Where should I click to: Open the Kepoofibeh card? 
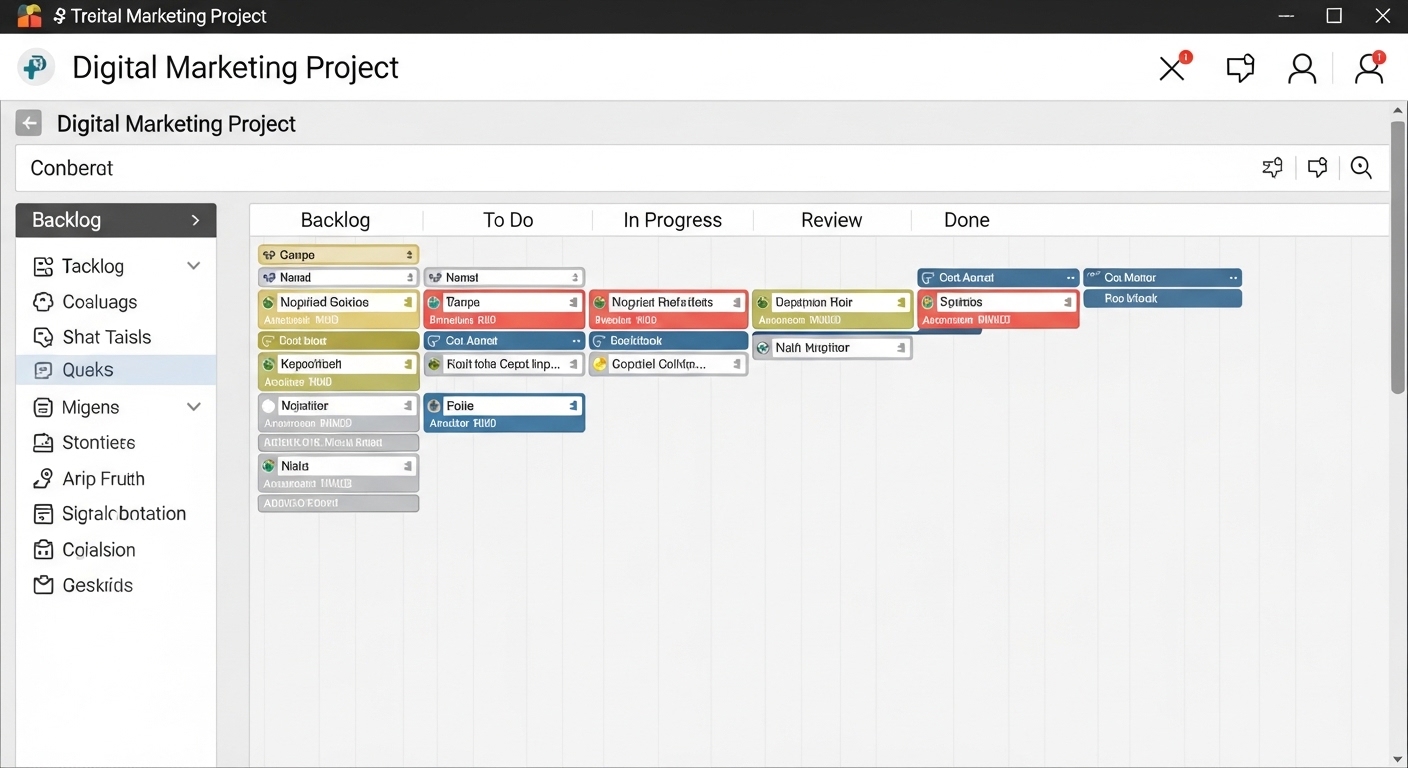[339, 372]
